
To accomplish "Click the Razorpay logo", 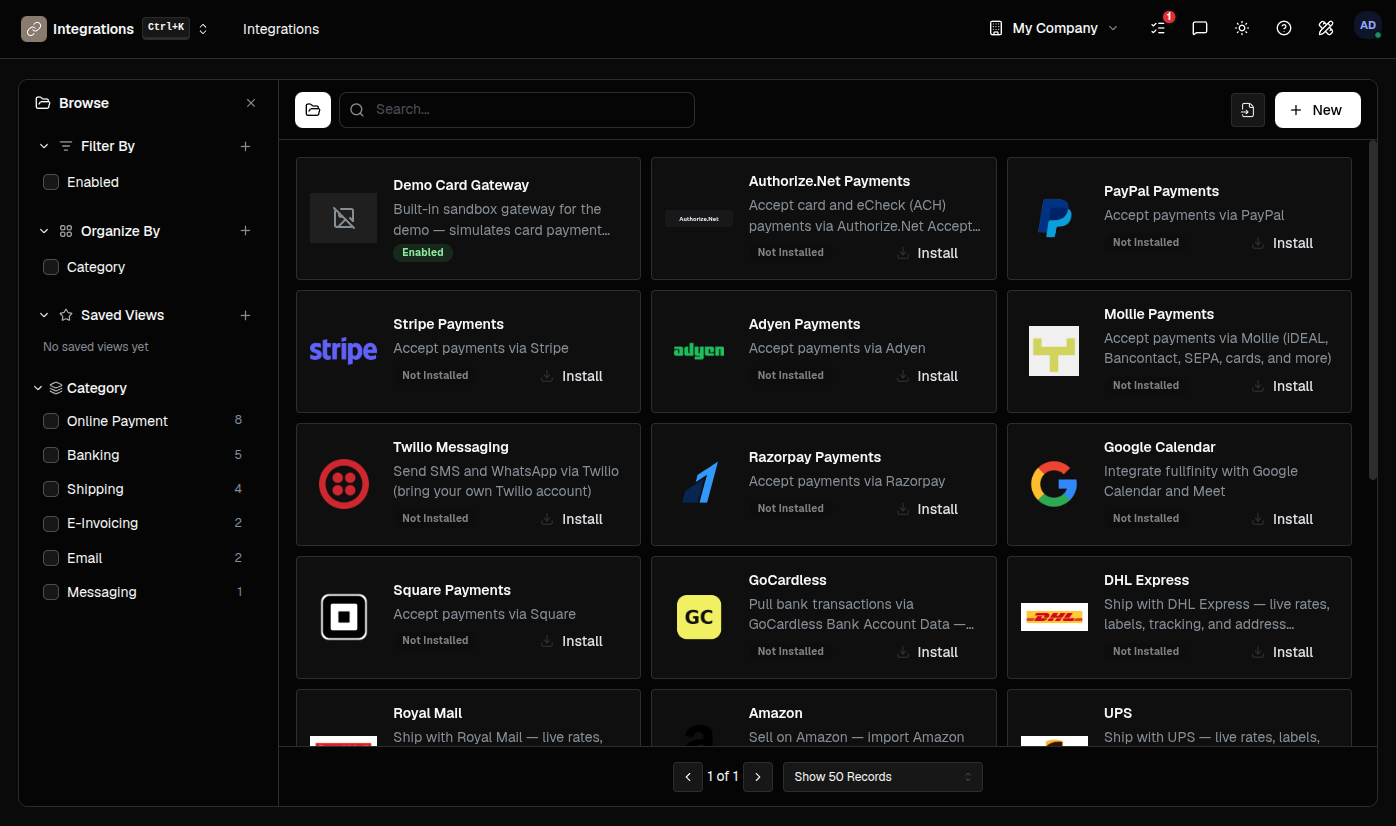I will click(x=699, y=484).
